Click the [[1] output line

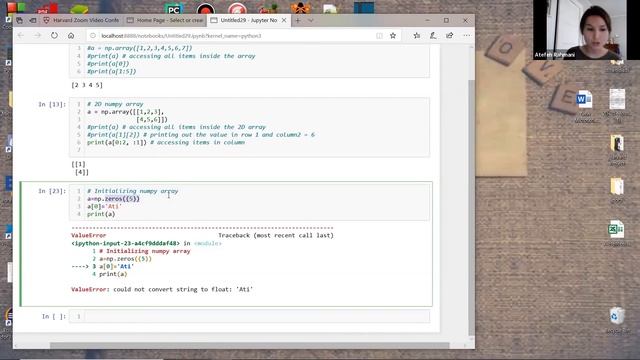78,164
